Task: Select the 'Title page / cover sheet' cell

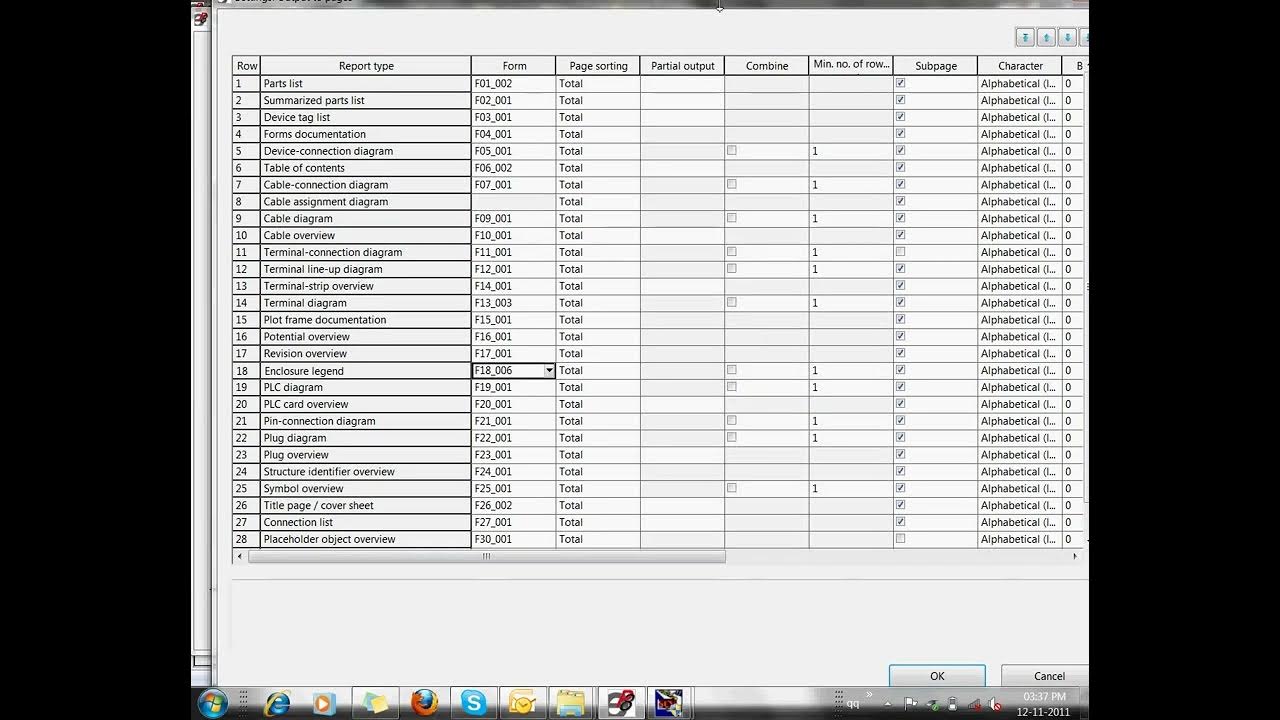Action: pyautogui.click(x=366, y=505)
